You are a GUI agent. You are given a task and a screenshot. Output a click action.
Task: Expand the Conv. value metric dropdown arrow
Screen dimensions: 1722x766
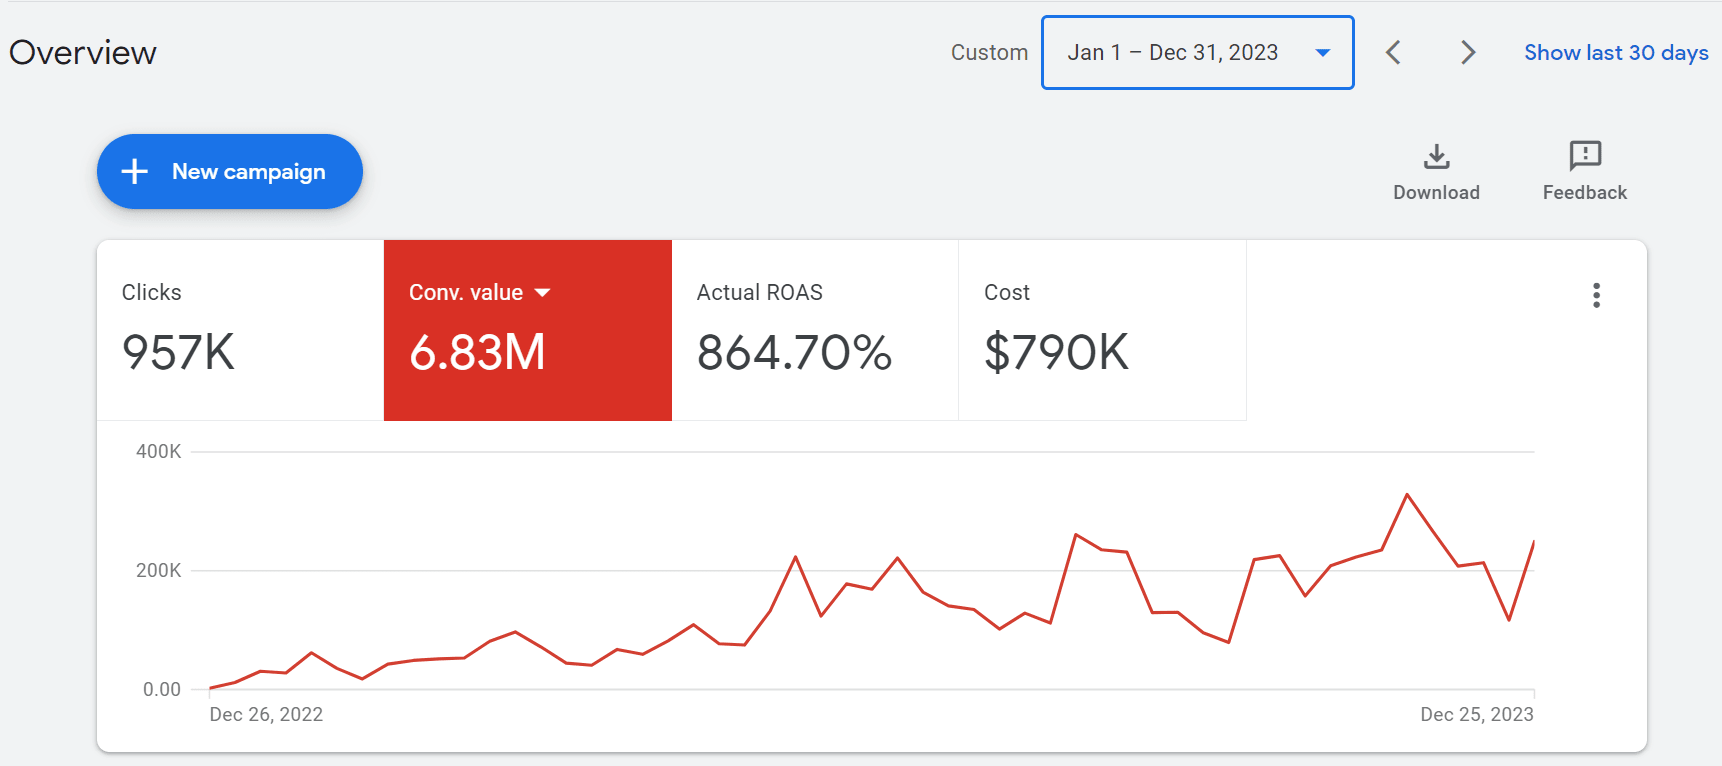tap(543, 293)
